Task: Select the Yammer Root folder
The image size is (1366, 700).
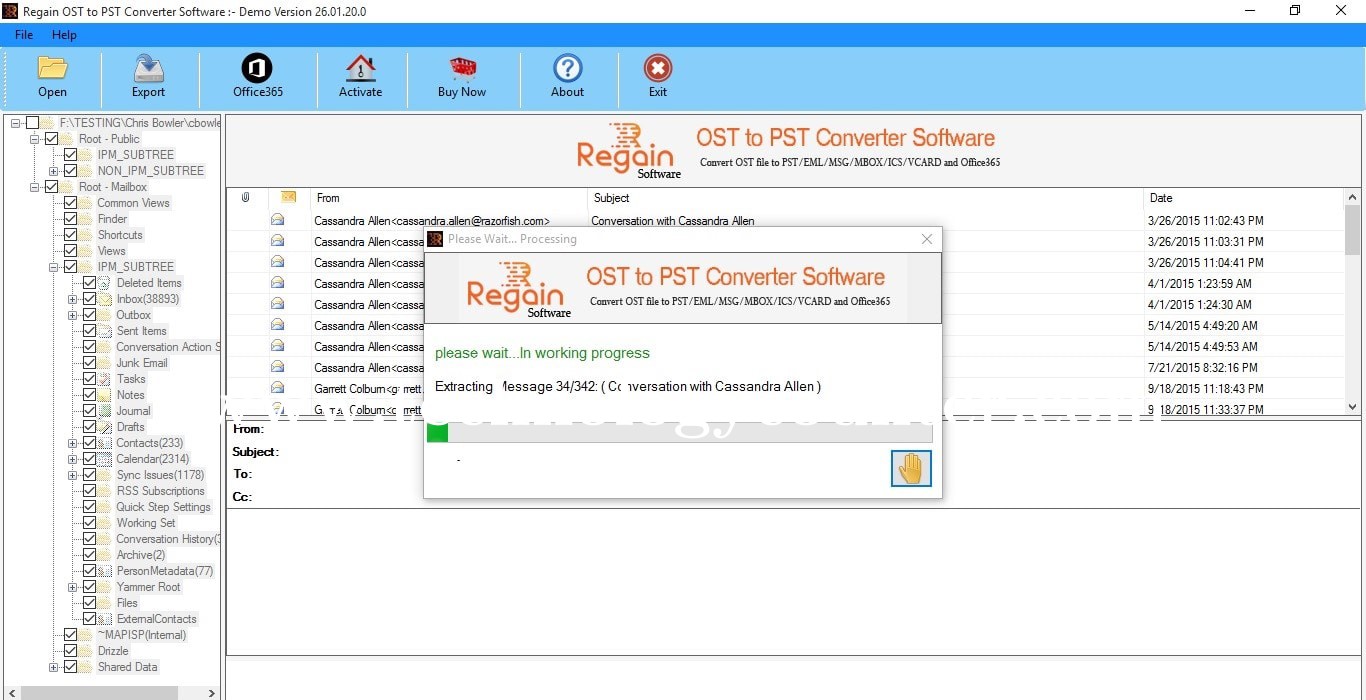Action: [x=148, y=587]
